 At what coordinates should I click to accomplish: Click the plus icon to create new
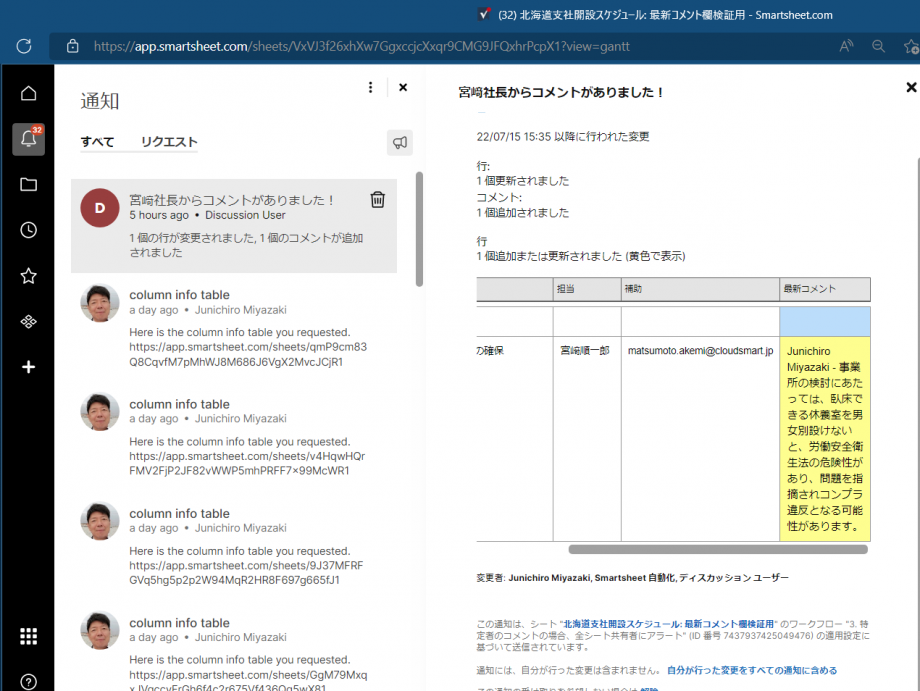click(x=28, y=367)
